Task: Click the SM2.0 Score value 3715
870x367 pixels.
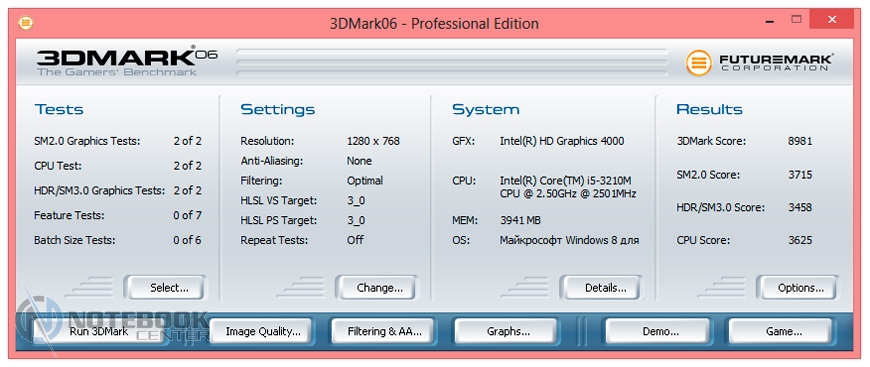Action: (800, 175)
